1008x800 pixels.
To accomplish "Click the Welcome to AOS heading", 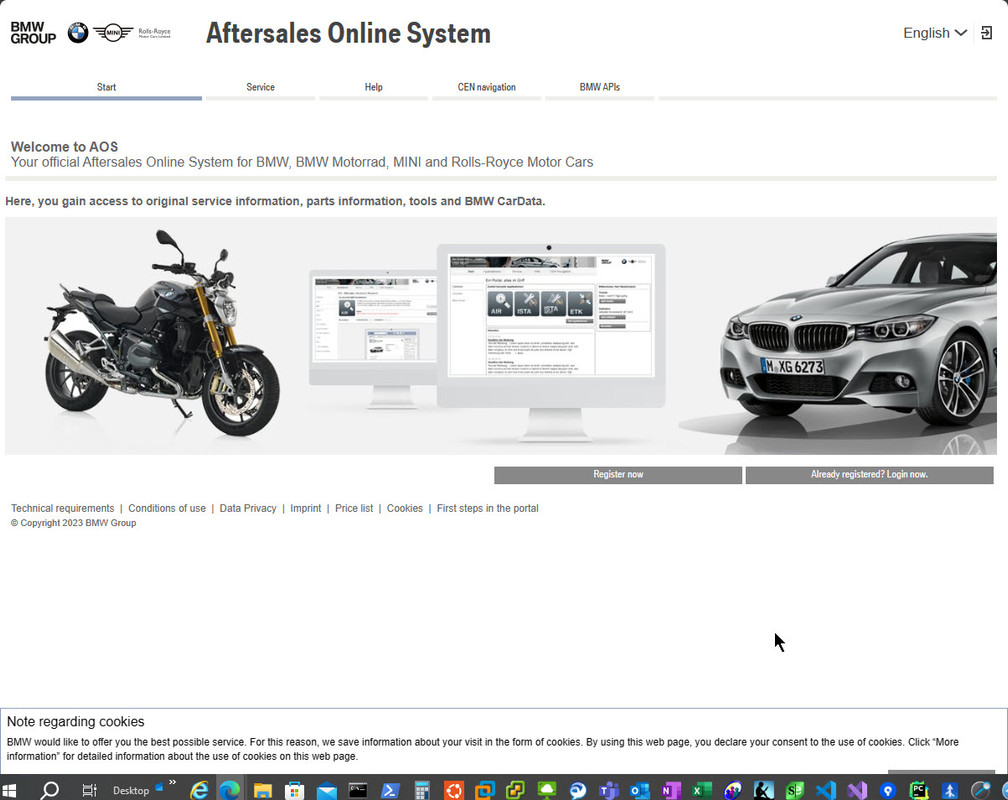I will point(64,147).
